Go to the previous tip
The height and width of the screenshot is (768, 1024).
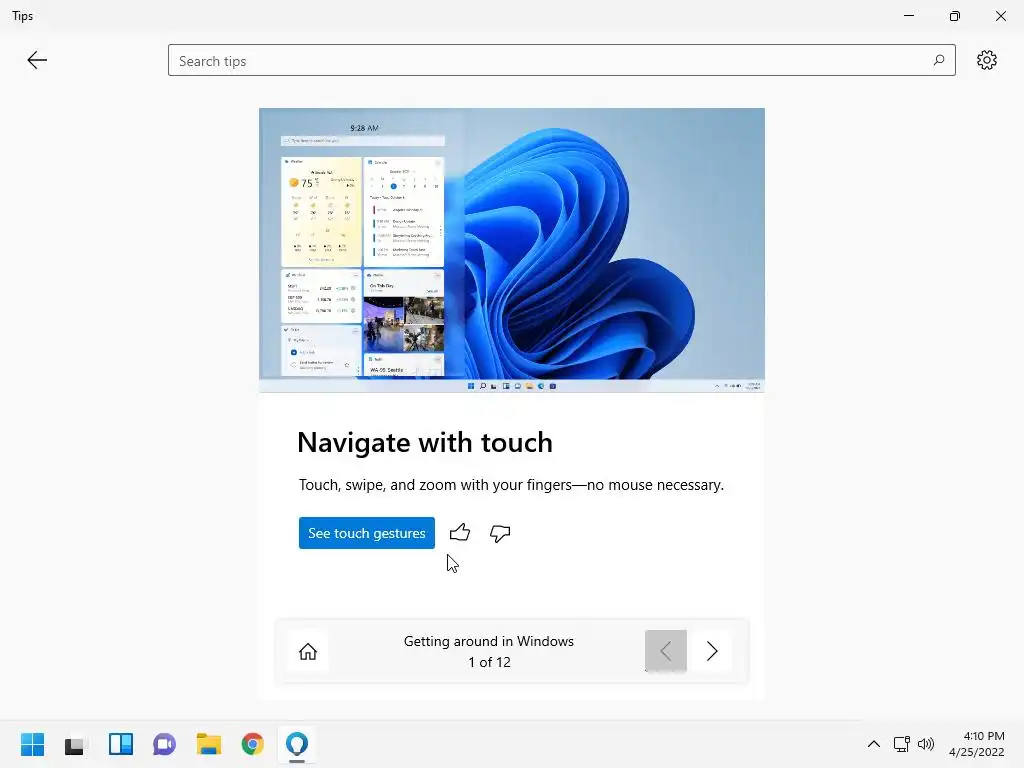pyautogui.click(x=665, y=651)
